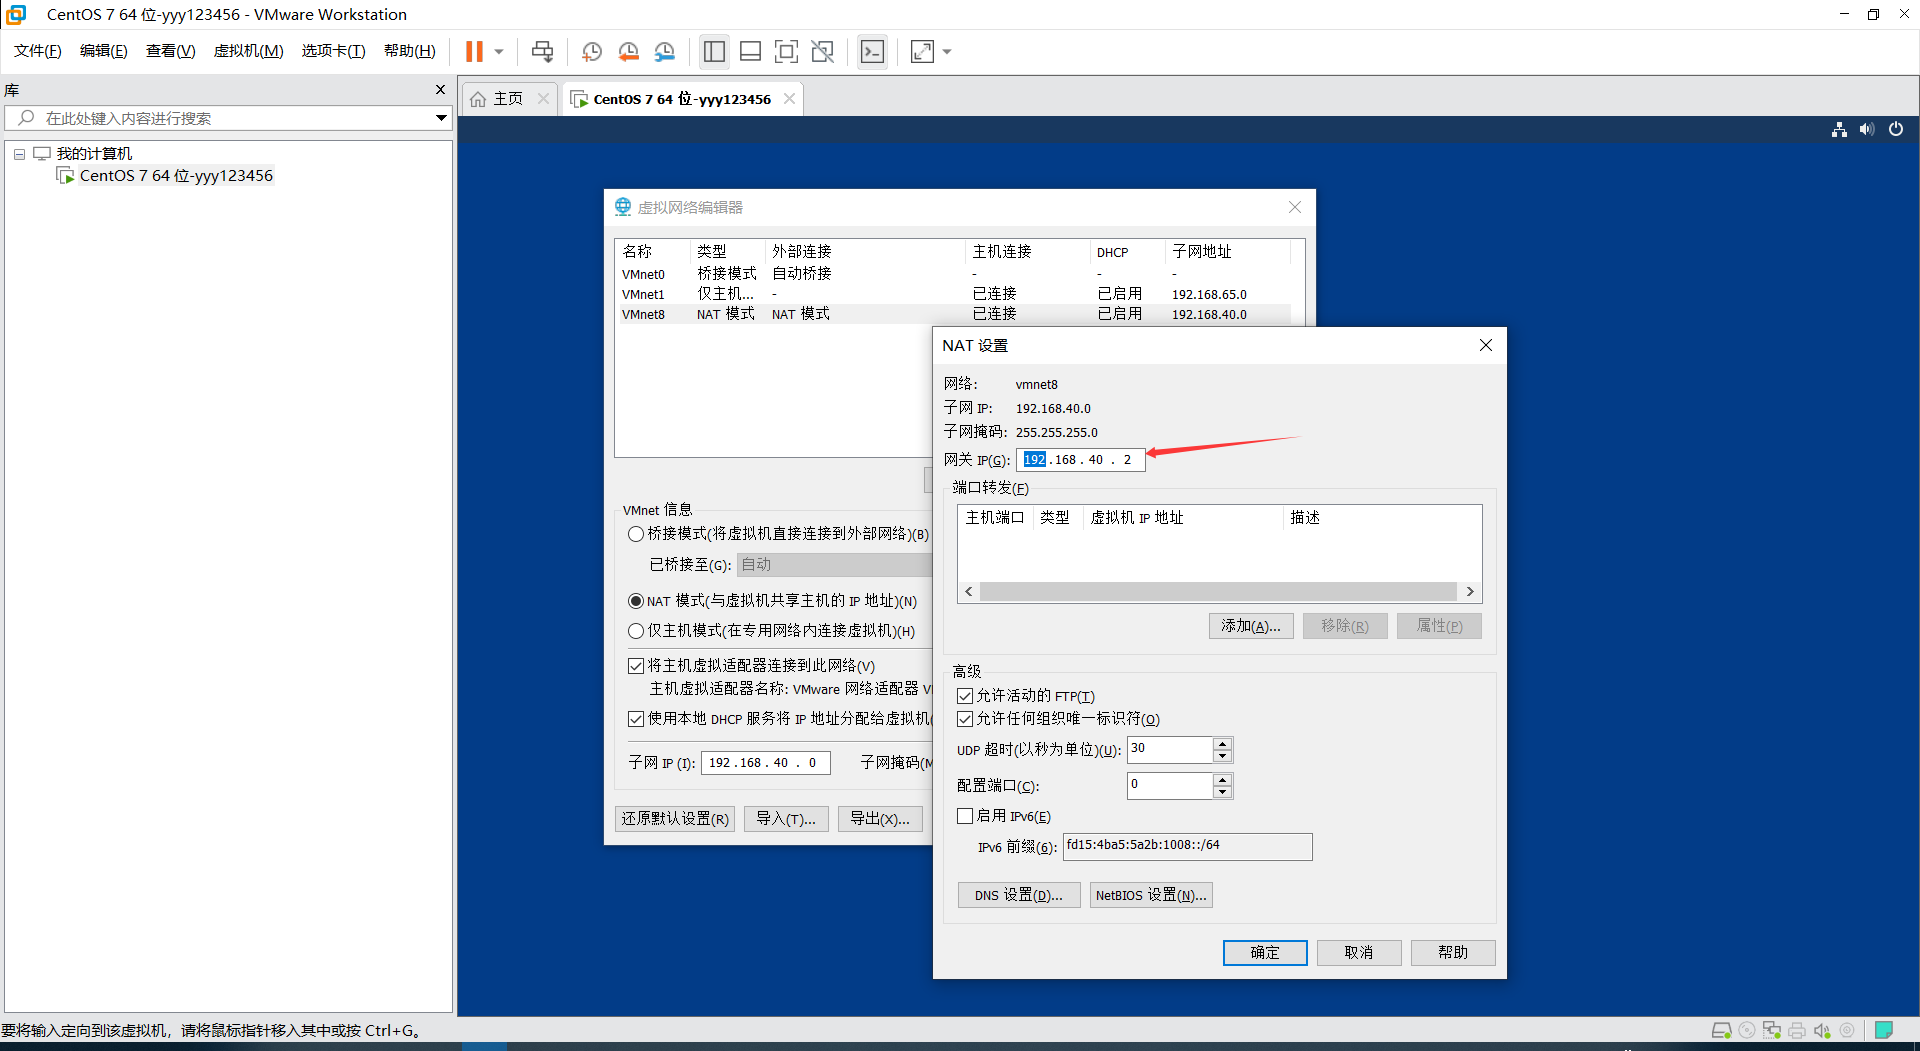This screenshot has width=1920, height=1051.
Task: Click 取消 in NAT settings
Action: pos(1359,953)
